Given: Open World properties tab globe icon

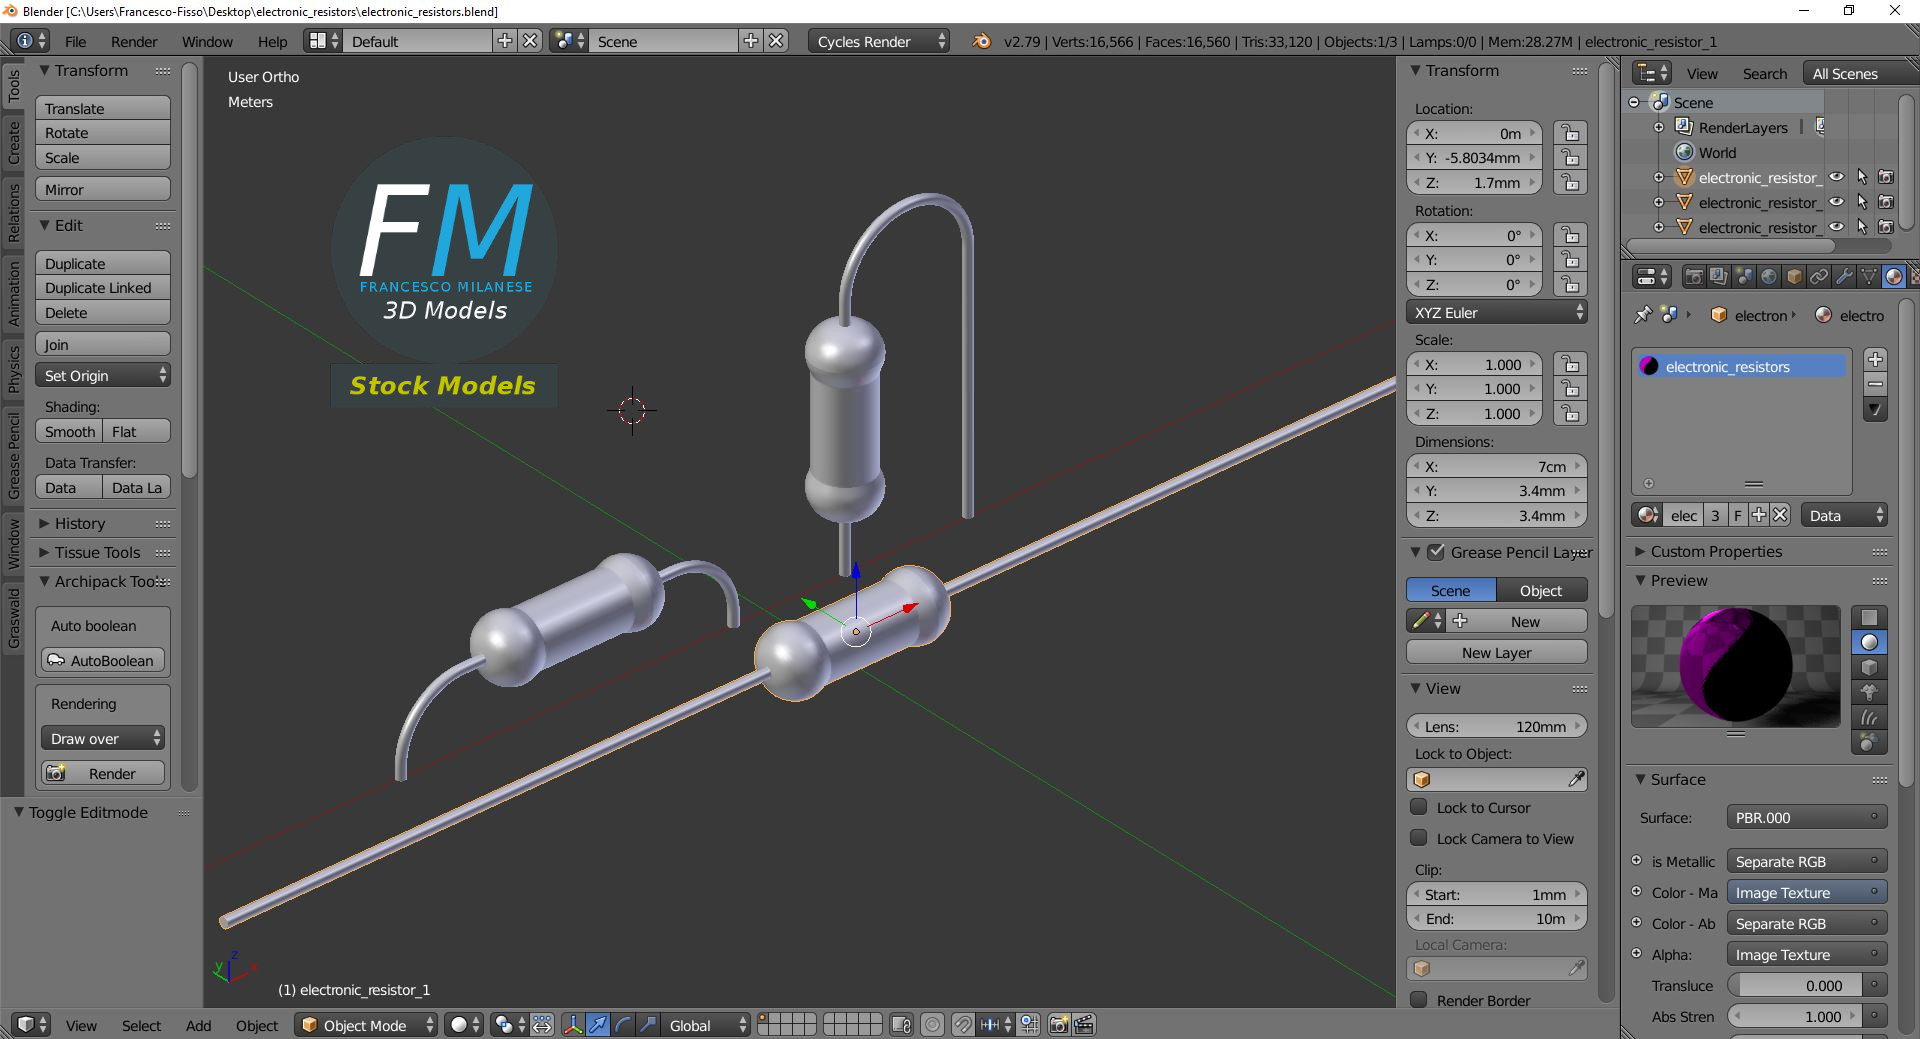Looking at the screenshot, I should [x=1769, y=277].
